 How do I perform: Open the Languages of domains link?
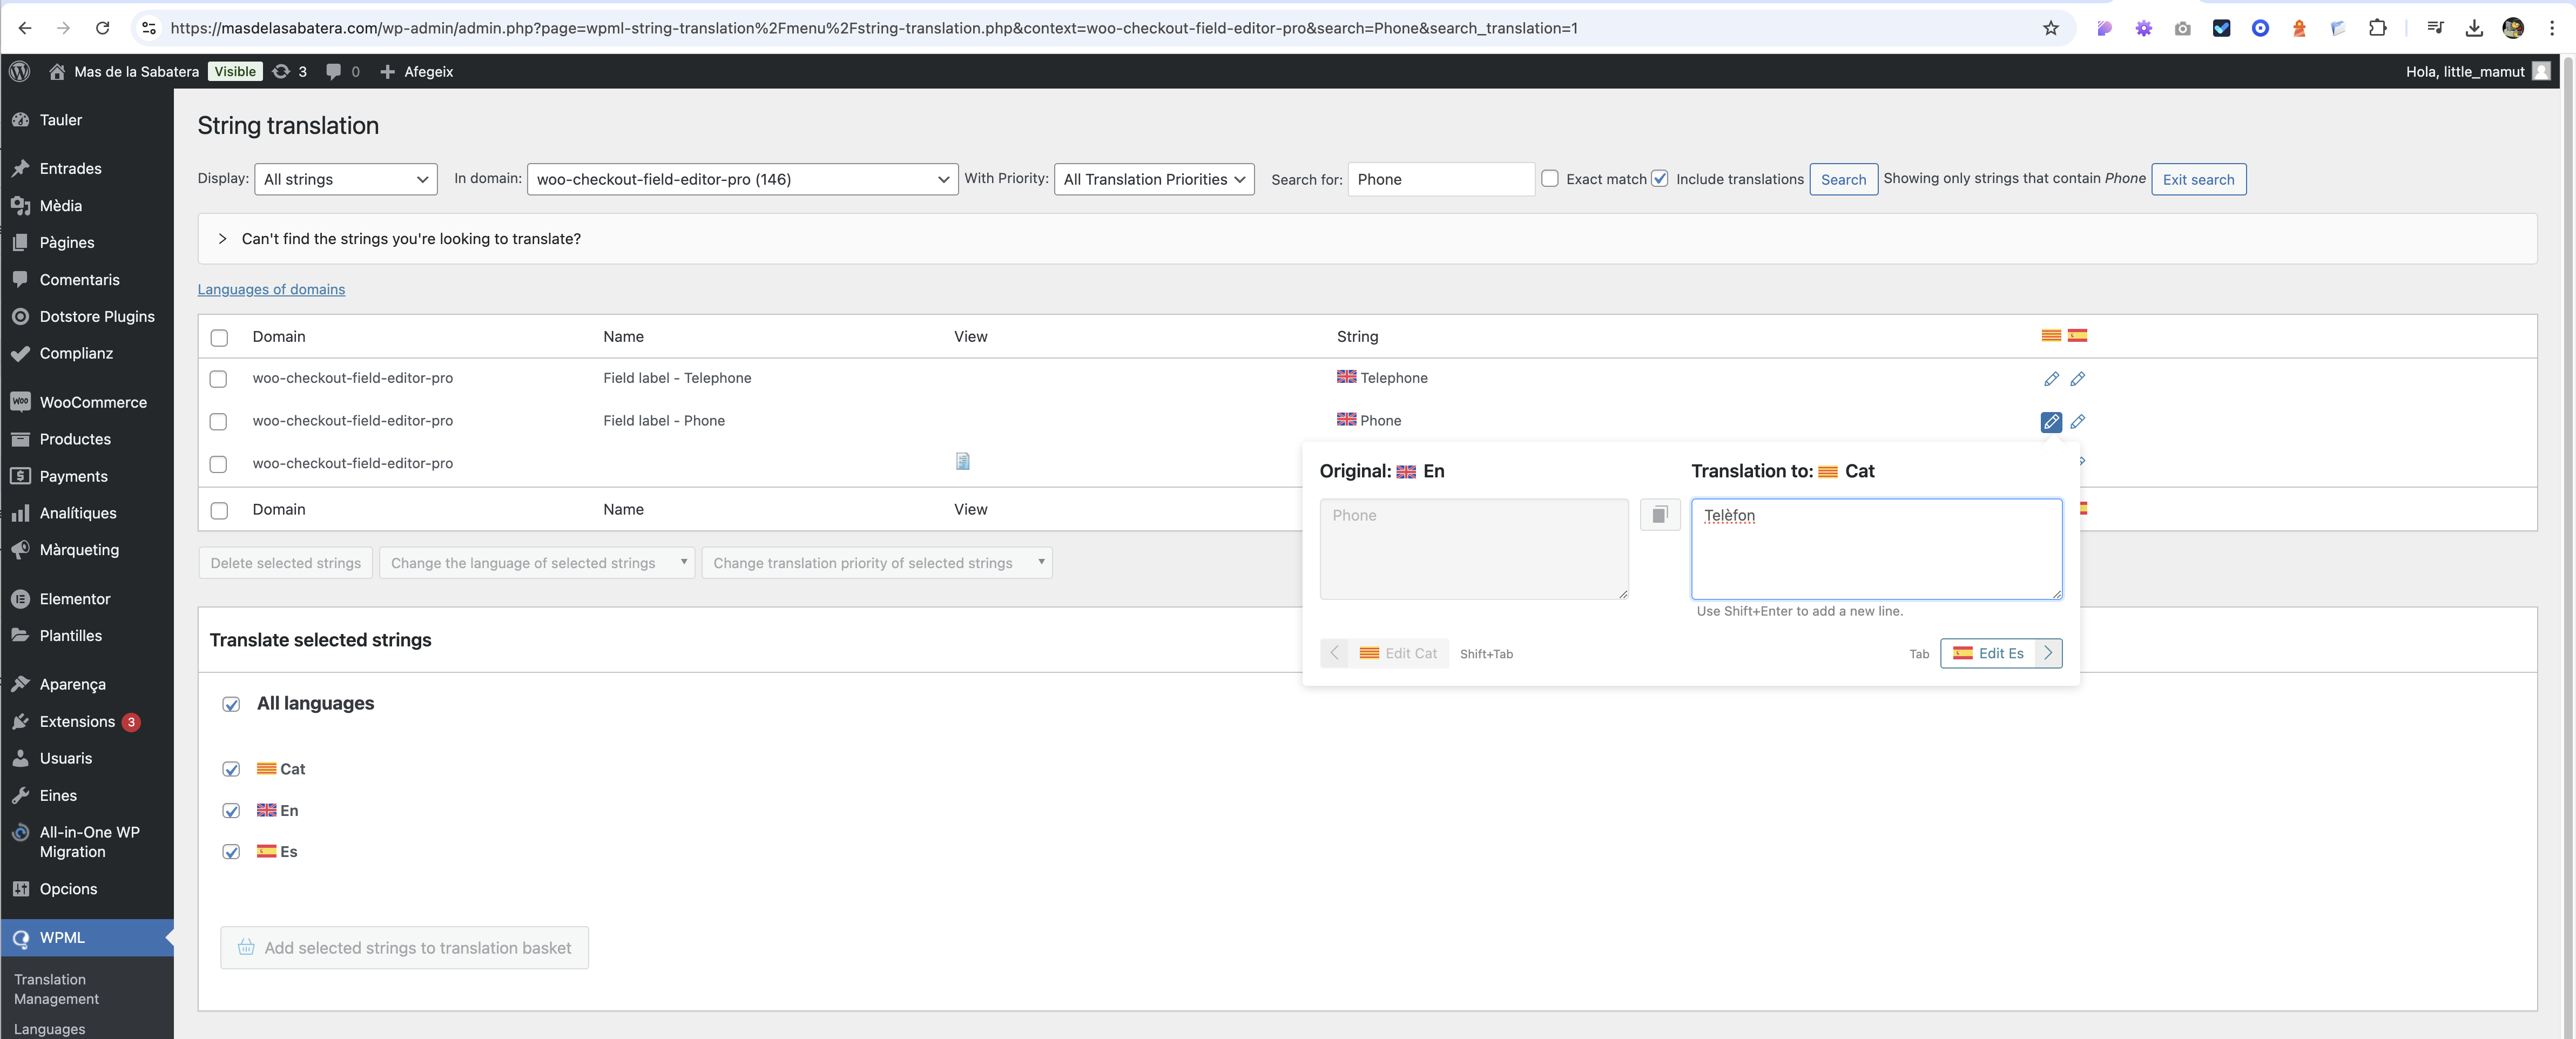pos(271,290)
